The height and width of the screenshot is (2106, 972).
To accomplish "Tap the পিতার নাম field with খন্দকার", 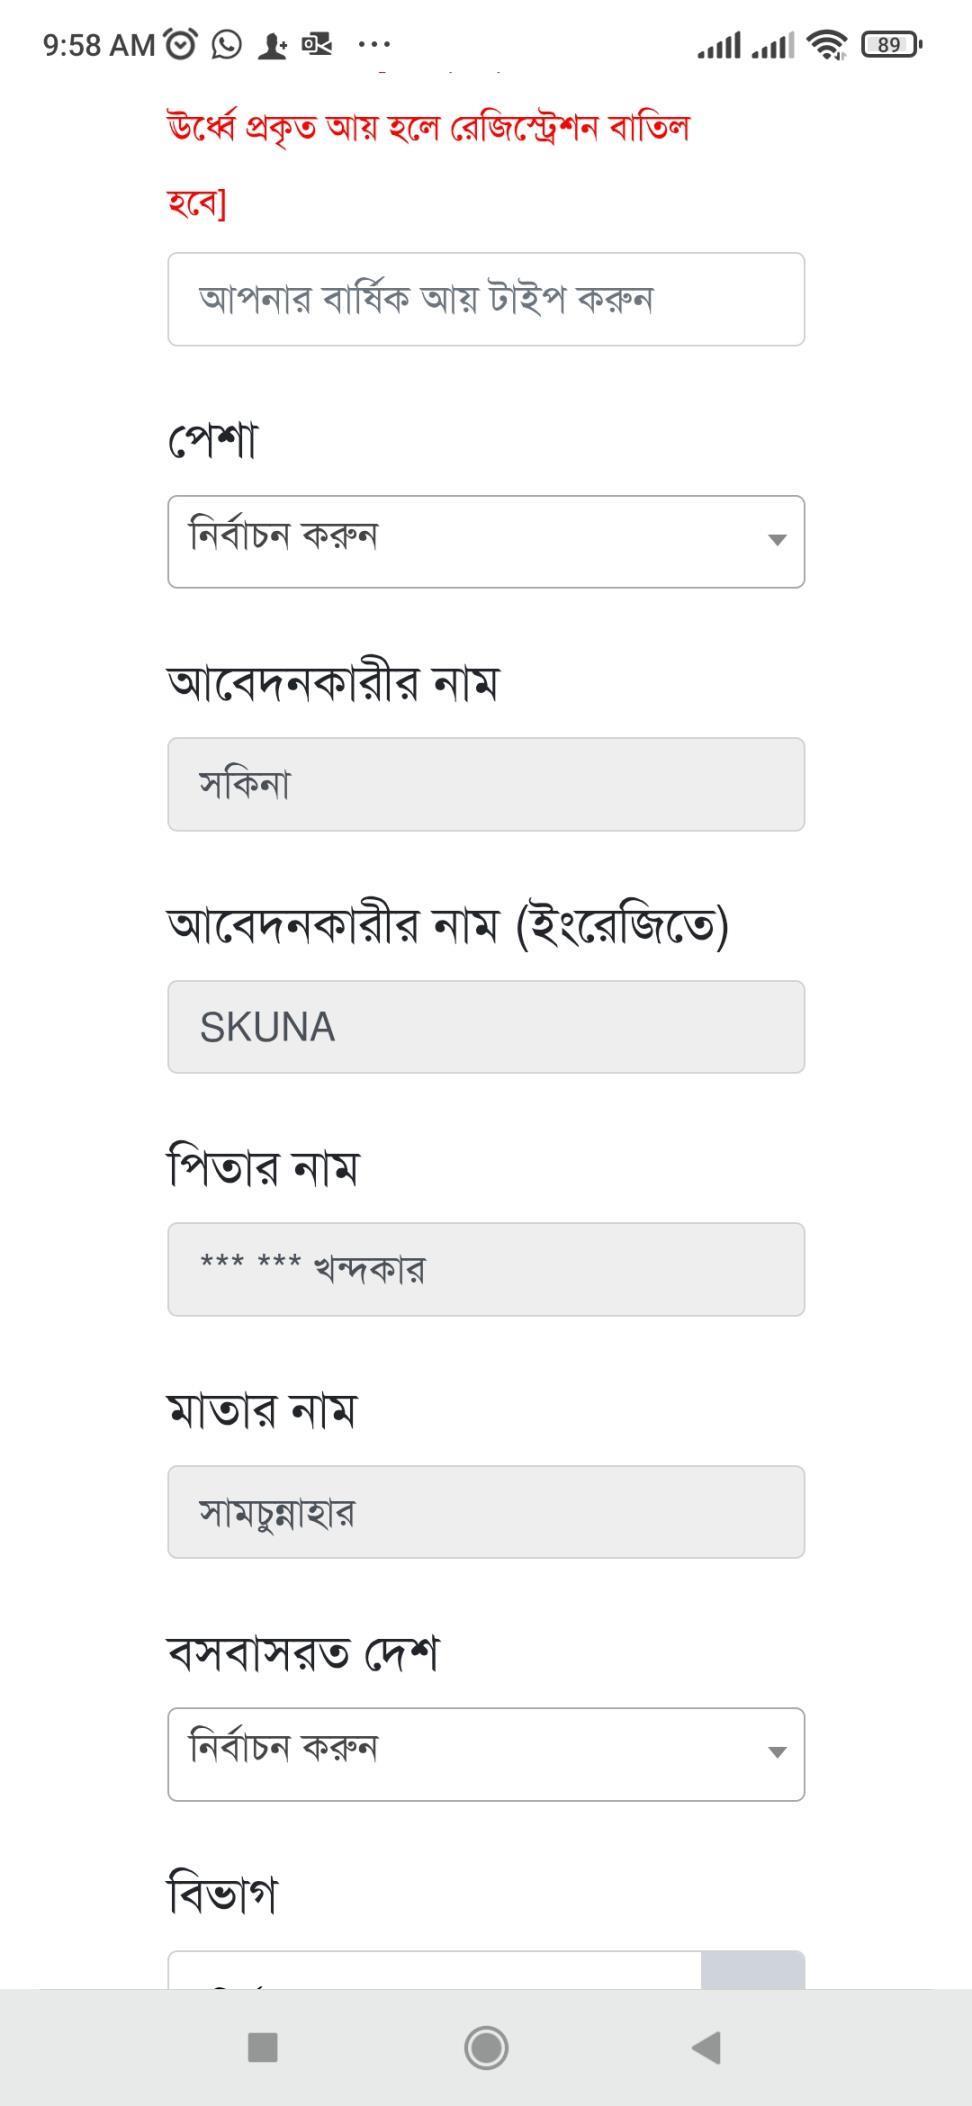I will (486, 1269).
